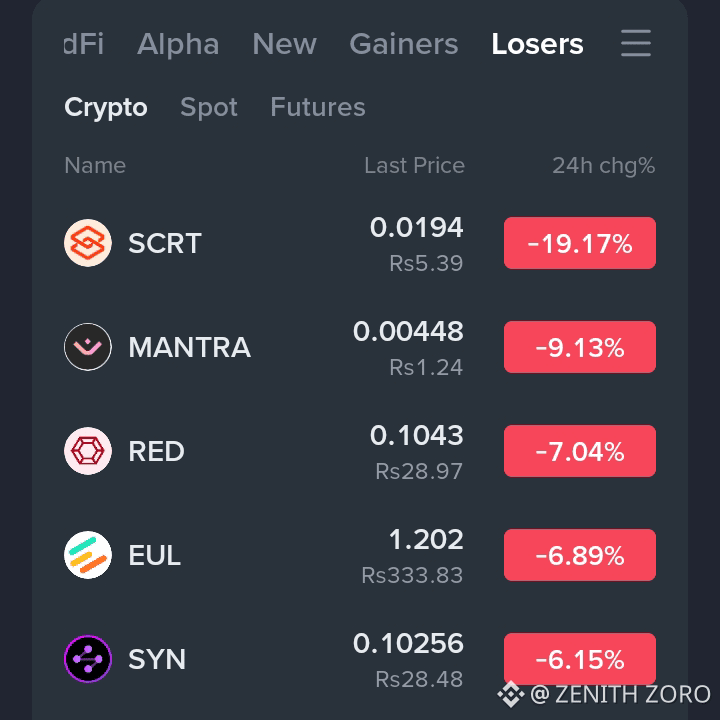This screenshot has width=720, height=720.
Task: Select the Futures filter
Action: coord(318,107)
